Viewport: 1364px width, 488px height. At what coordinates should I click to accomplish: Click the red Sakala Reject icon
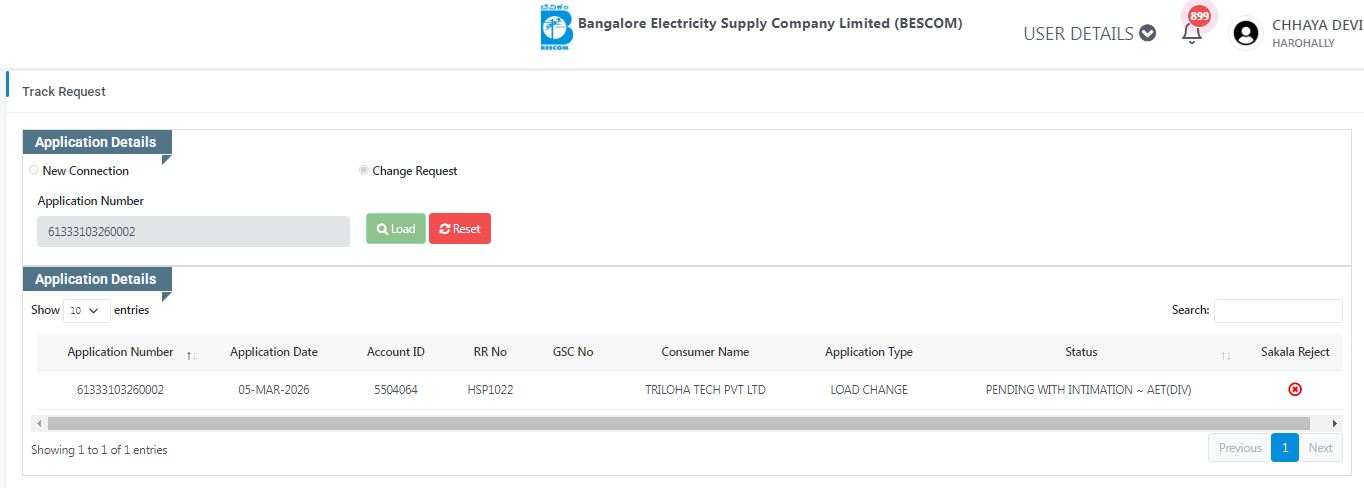tap(1294, 390)
